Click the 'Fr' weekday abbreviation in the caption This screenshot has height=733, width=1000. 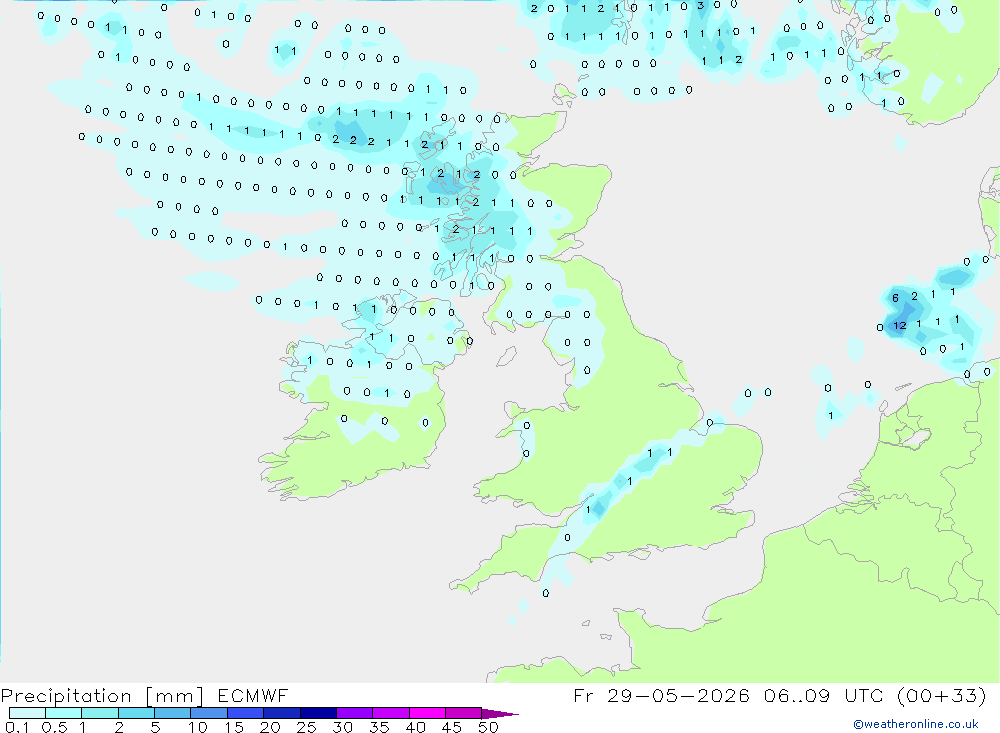click(583, 695)
